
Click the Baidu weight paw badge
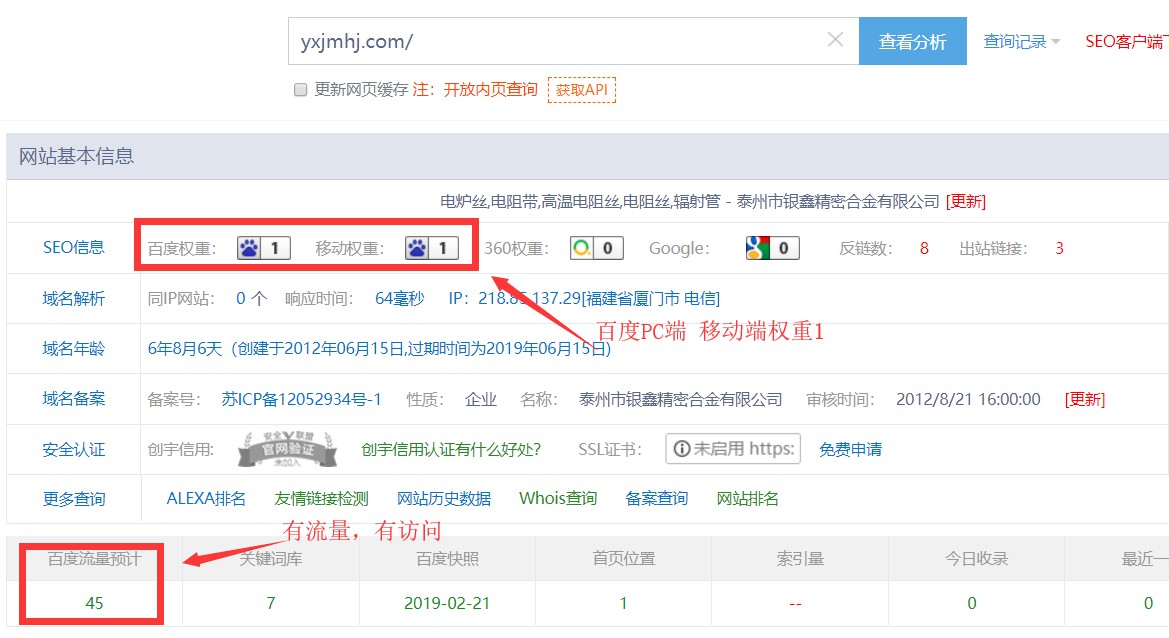[264, 248]
